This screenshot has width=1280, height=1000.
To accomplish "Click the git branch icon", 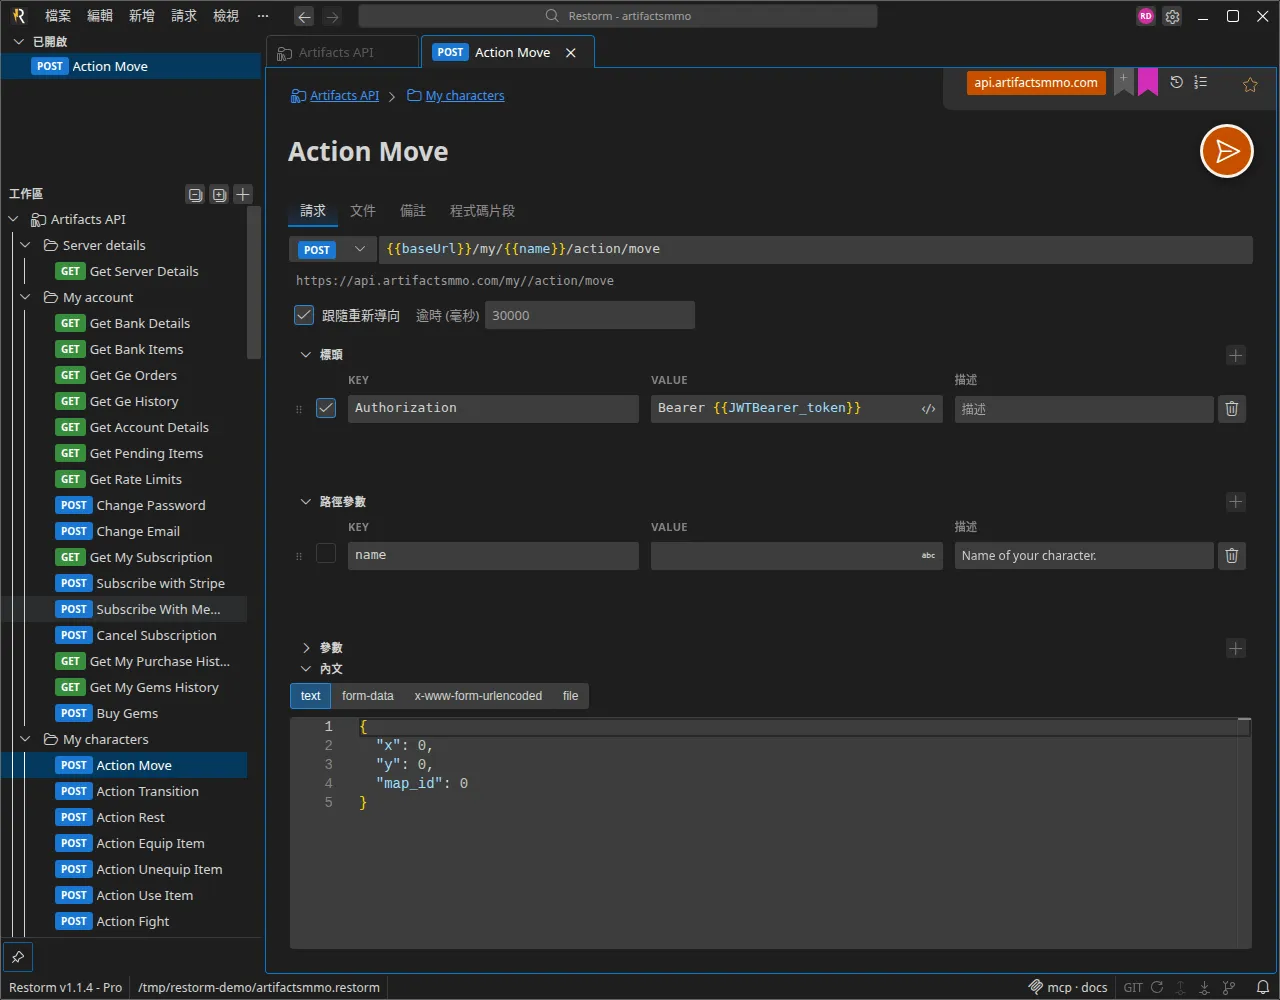I will click(x=1229, y=987).
